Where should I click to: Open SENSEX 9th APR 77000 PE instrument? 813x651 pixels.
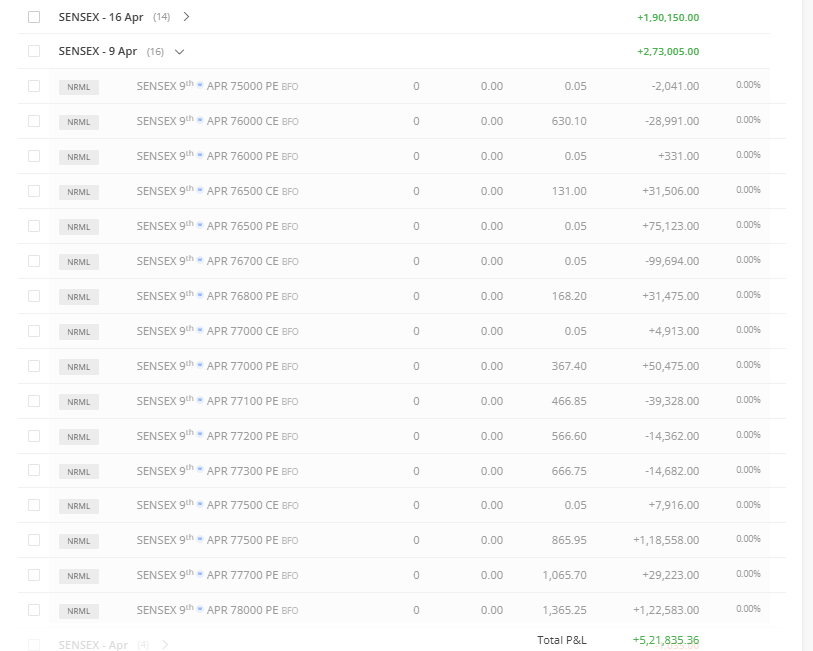coord(217,366)
